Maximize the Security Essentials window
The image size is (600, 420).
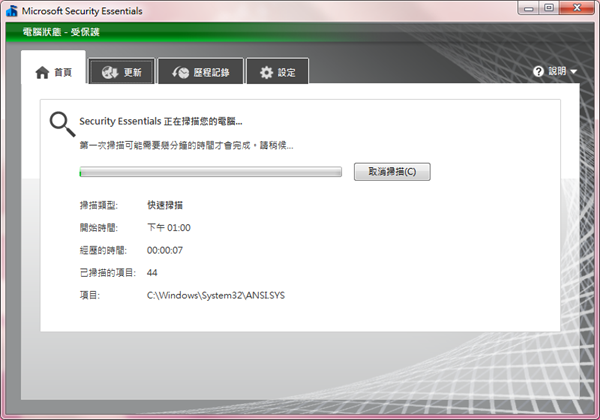click(x=549, y=8)
